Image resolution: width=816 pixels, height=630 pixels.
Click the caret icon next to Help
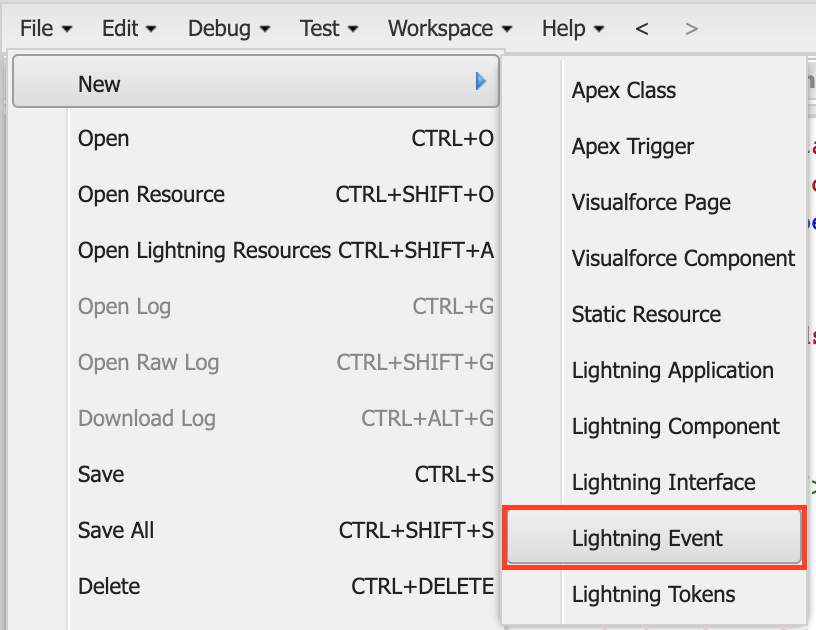[x=599, y=29]
